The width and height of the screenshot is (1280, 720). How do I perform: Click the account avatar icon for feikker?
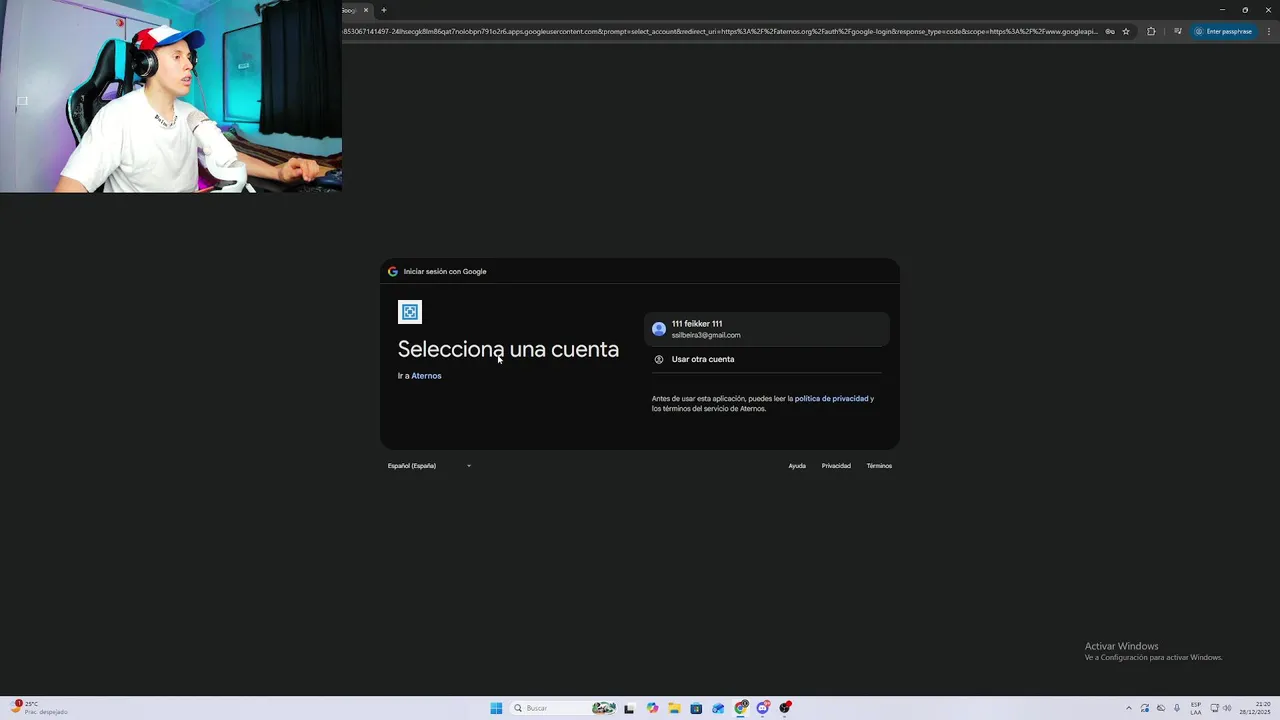click(659, 329)
